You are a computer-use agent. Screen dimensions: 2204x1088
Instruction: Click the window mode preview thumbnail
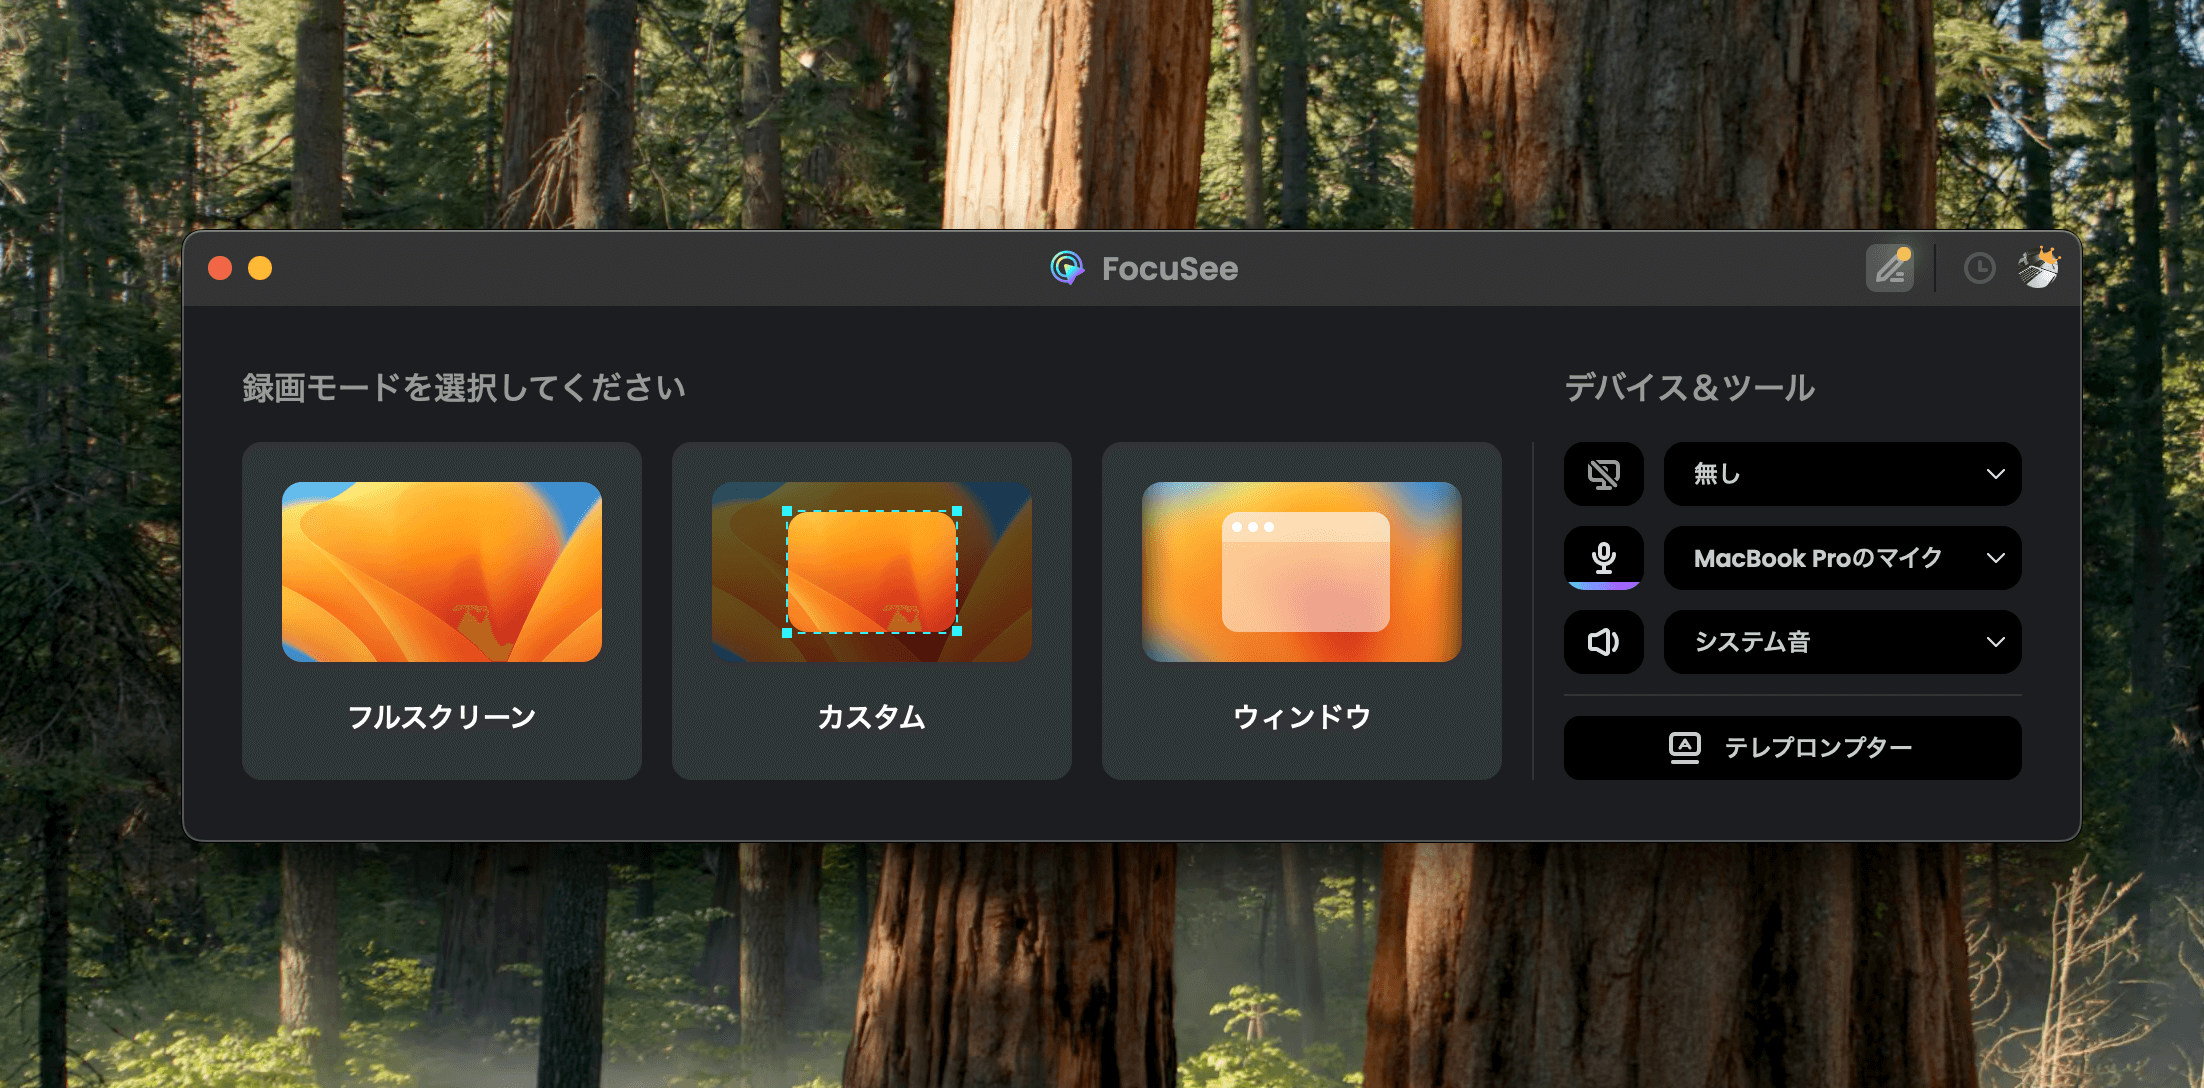point(1301,572)
